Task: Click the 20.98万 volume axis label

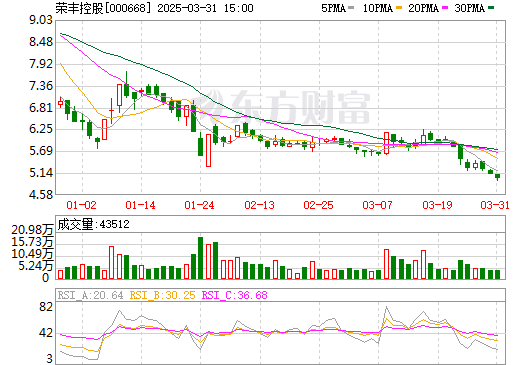Action: (x=32, y=230)
